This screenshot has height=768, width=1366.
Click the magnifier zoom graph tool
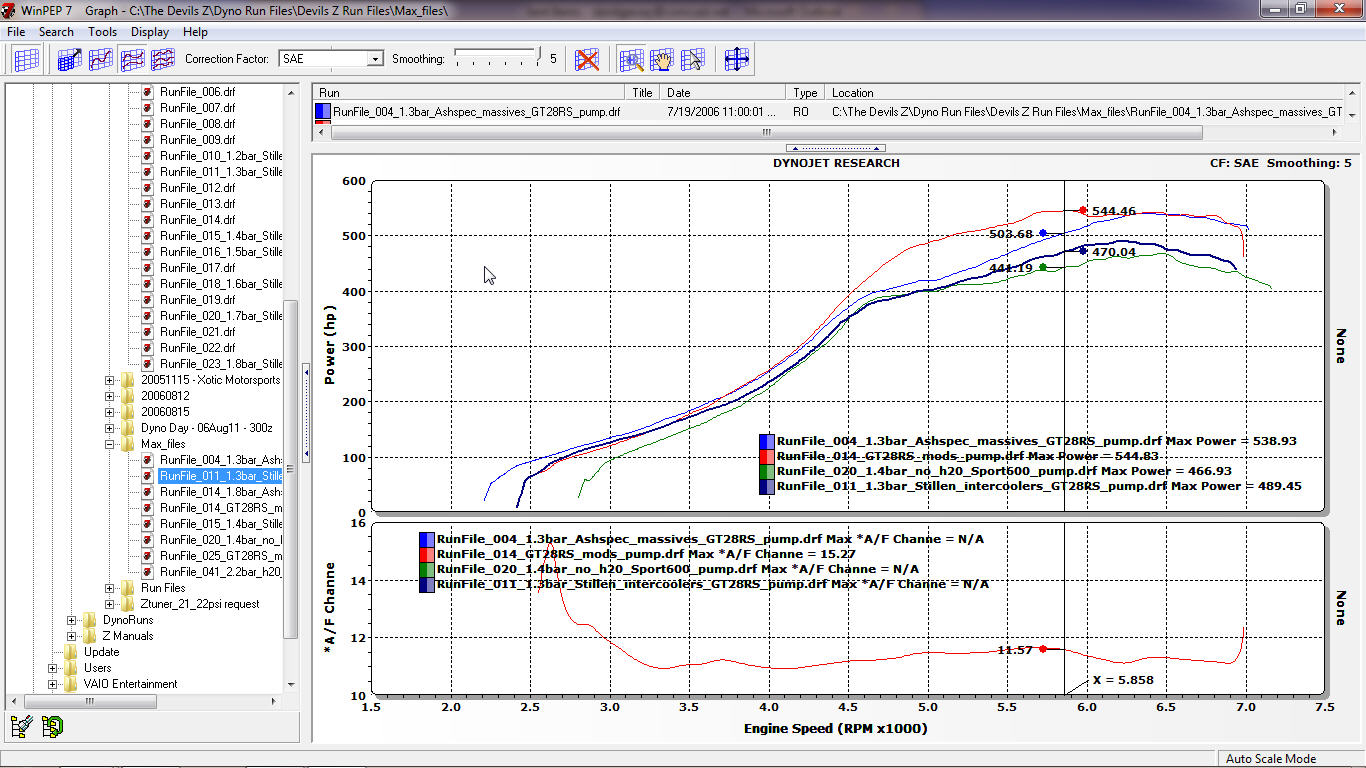point(631,60)
